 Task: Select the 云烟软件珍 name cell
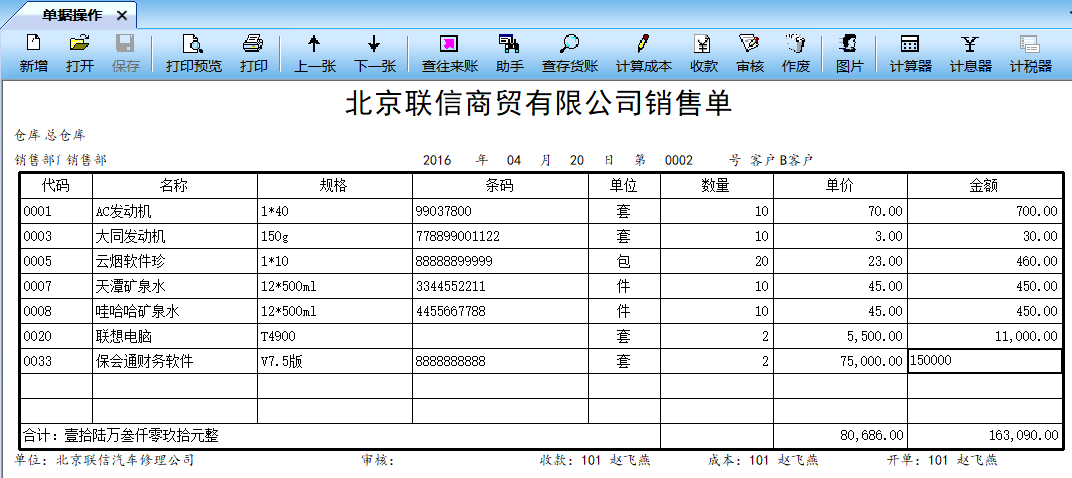(x=175, y=261)
